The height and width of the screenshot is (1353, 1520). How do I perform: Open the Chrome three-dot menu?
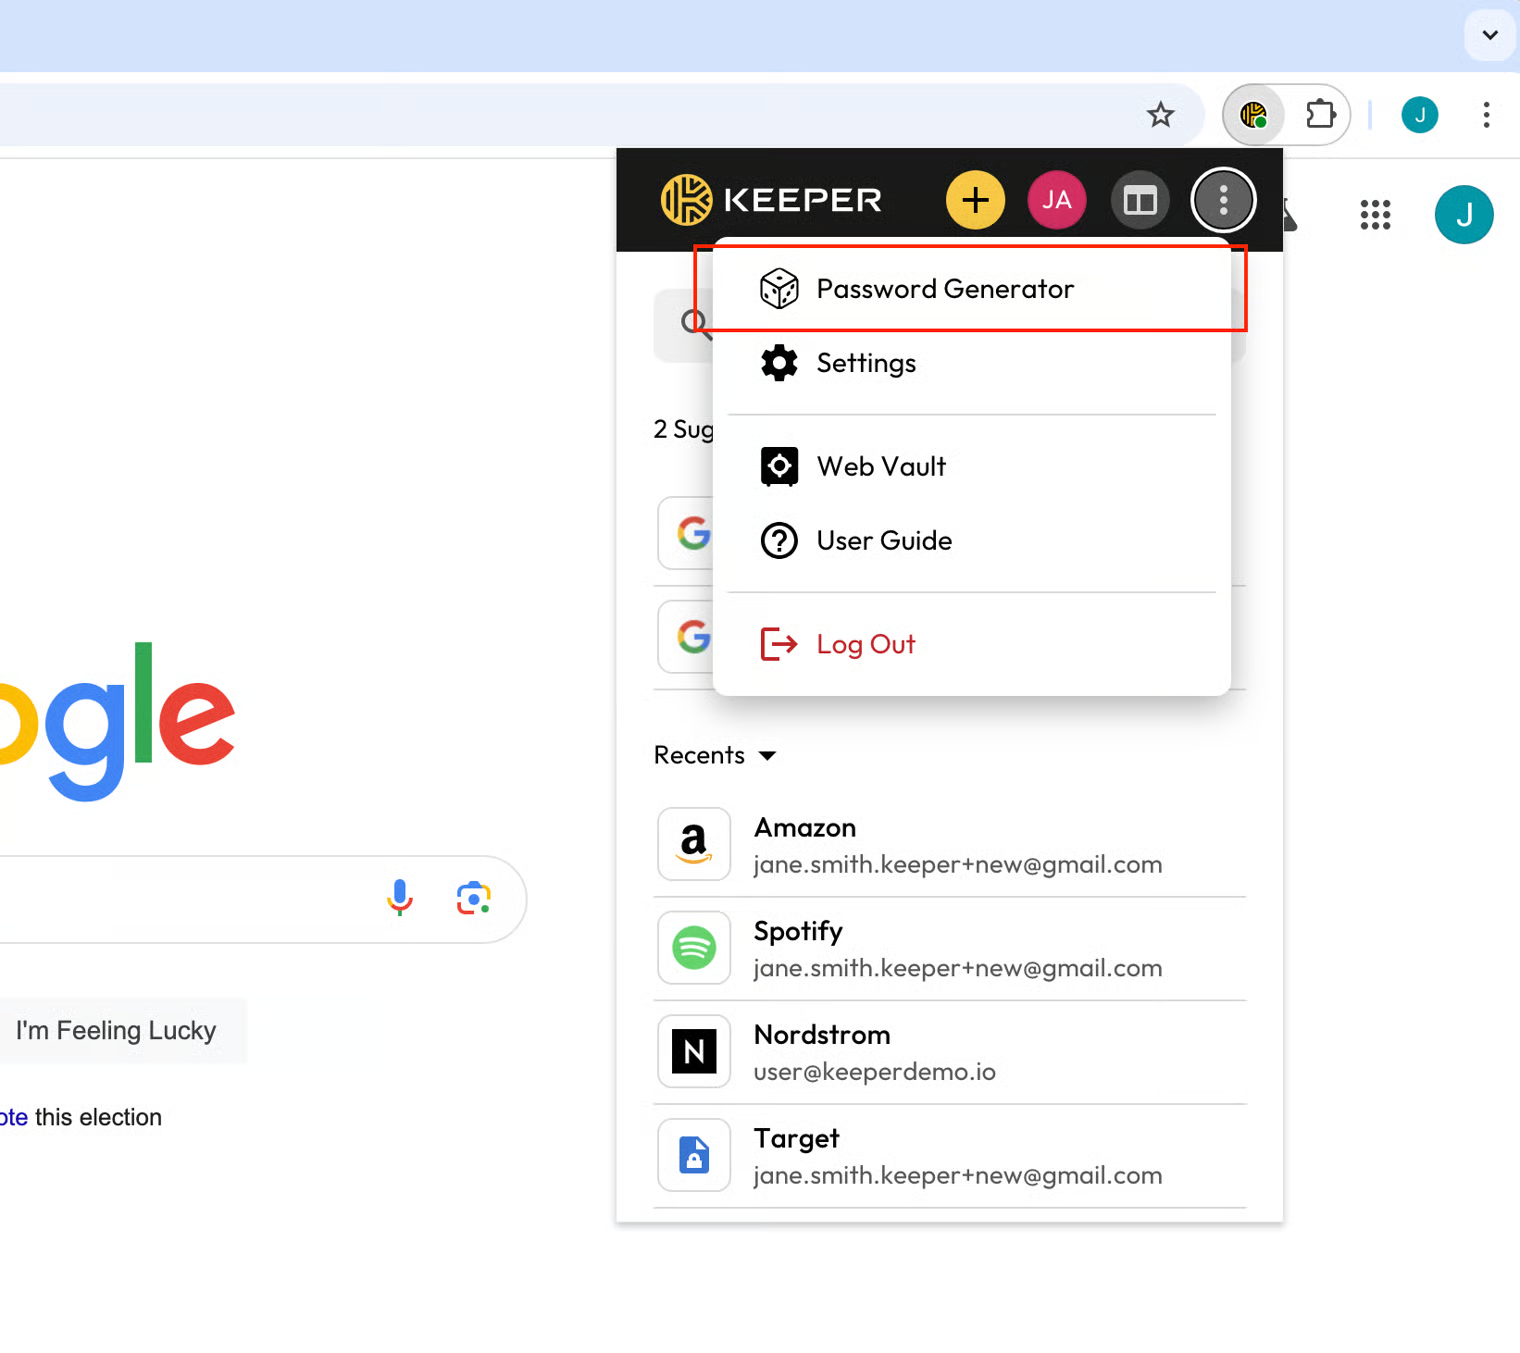coord(1486,115)
